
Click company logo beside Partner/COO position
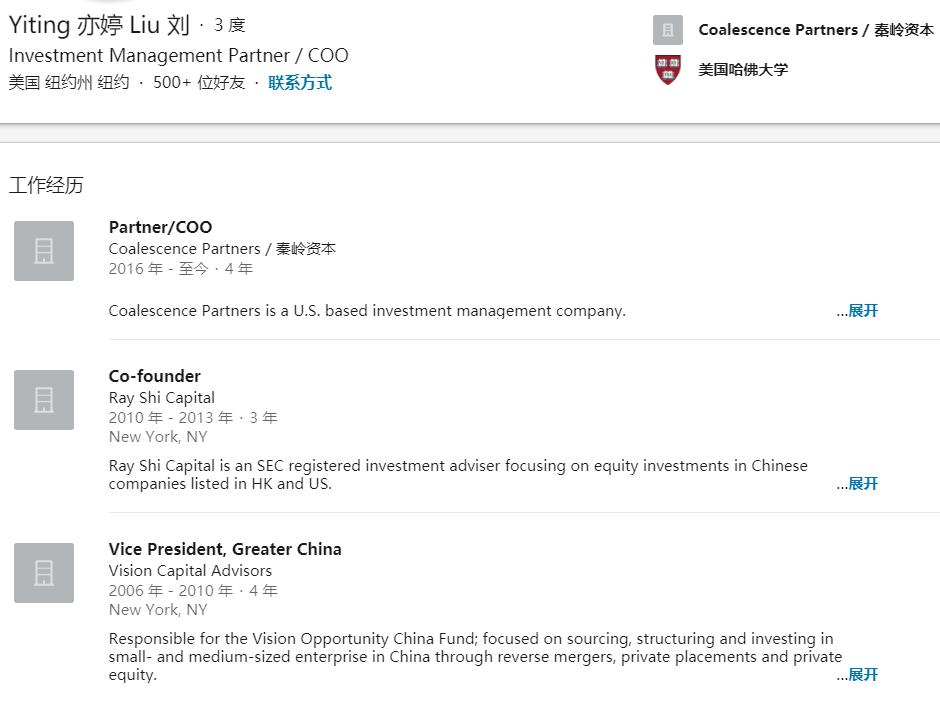(44, 251)
